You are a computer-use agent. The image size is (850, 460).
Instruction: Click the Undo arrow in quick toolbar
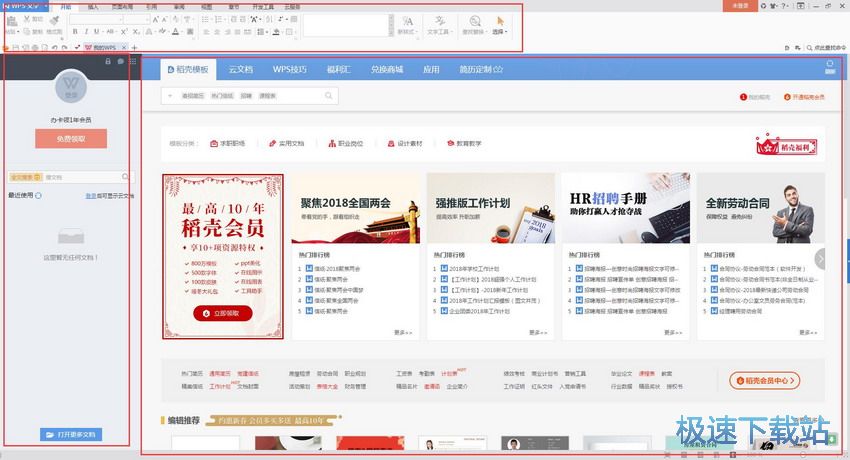(x=55, y=48)
